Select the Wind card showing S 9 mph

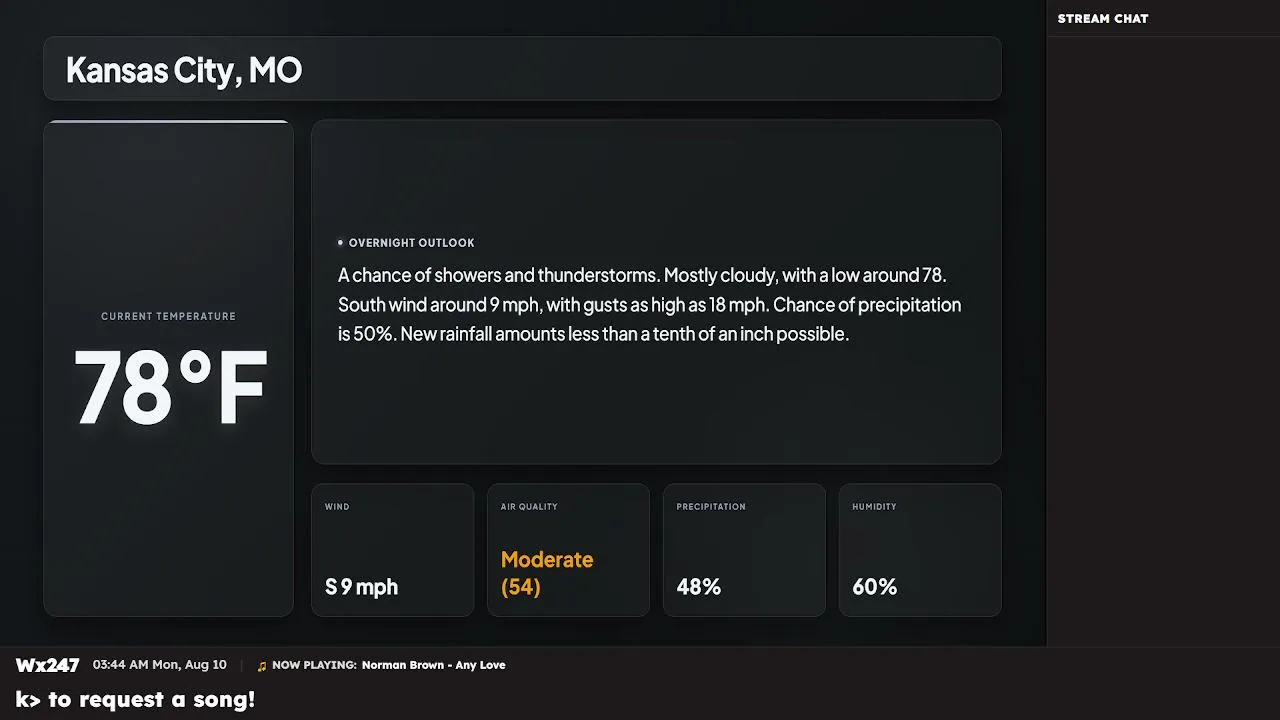[x=393, y=550]
